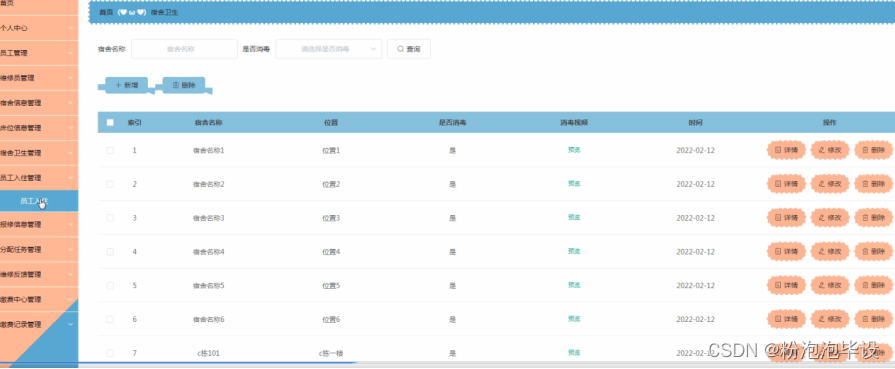Screen dimensions: 895x369
Task: Delete the 宿舍名称5 row
Action: pyautogui.click(x=873, y=285)
